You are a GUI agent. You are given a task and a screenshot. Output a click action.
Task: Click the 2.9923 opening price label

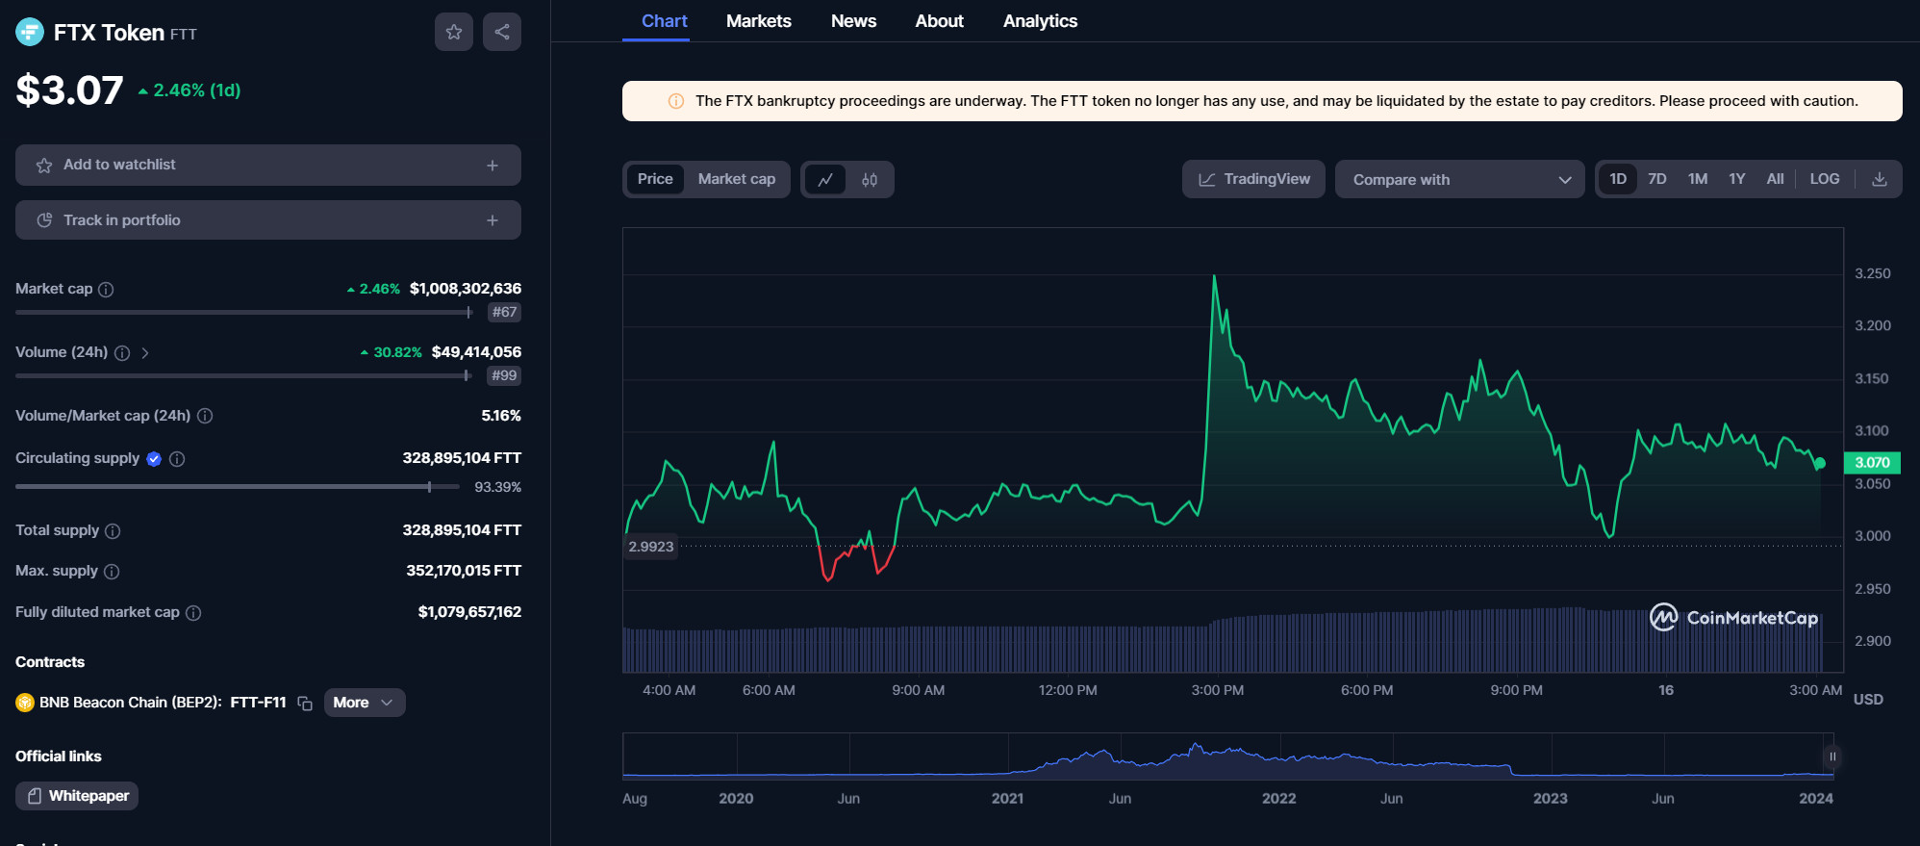coord(651,546)
